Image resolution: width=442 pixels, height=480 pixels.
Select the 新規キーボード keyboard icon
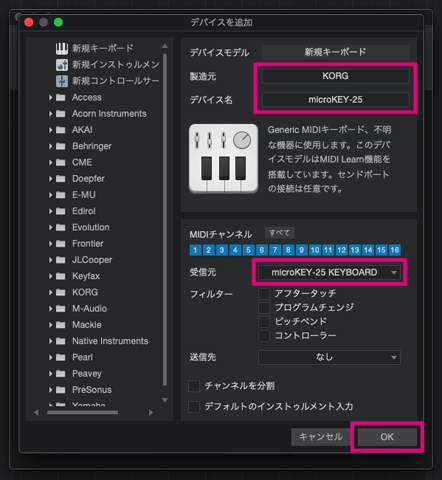tap(62, 49)
